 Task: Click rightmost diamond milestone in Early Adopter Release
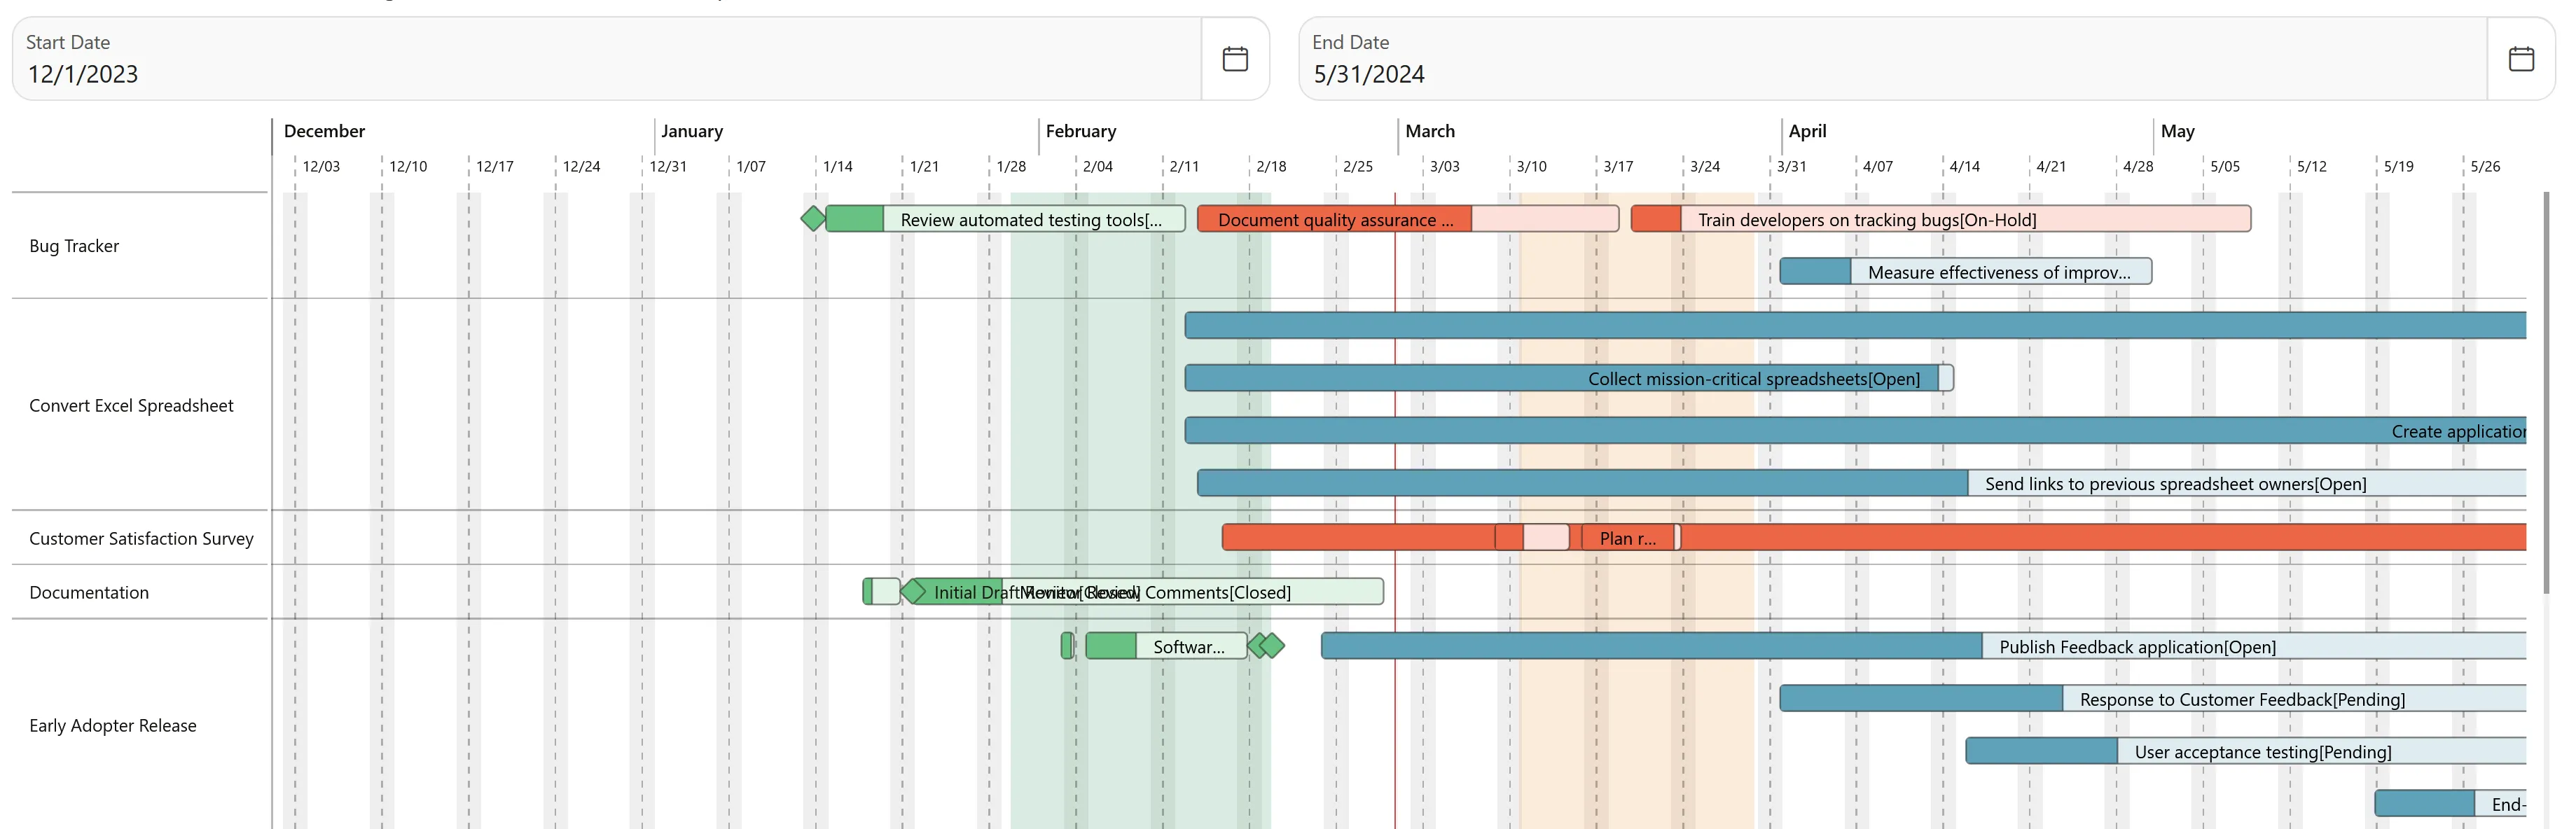1272,646
